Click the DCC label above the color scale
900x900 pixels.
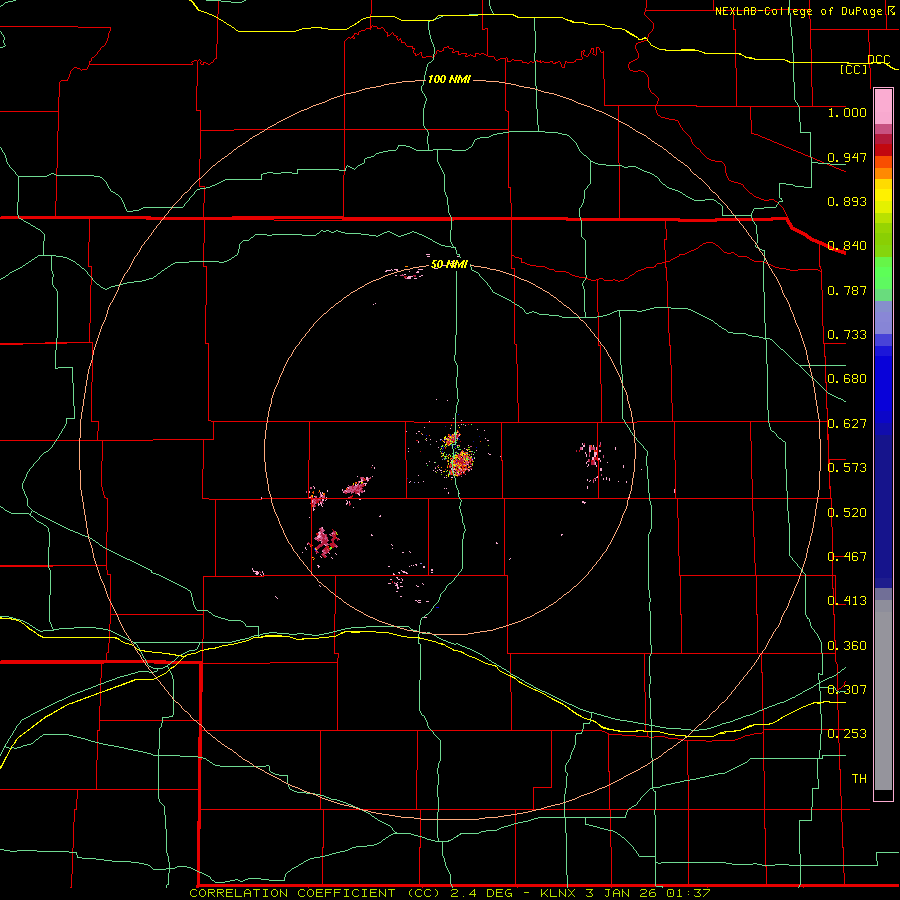pos(878,60)
